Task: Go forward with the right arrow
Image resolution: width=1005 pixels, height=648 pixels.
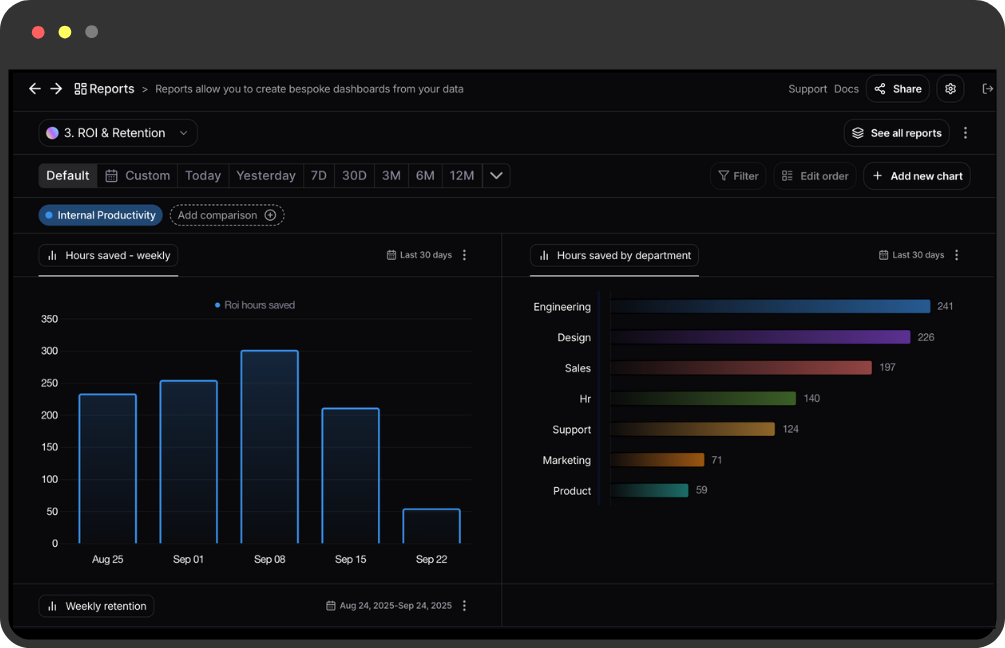Action: 56,88
